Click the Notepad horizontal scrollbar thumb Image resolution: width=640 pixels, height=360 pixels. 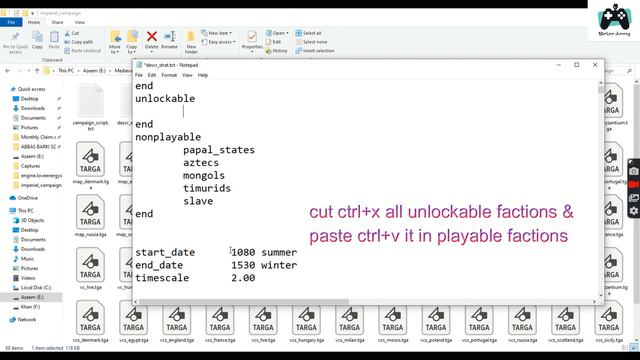click(244, 302)
